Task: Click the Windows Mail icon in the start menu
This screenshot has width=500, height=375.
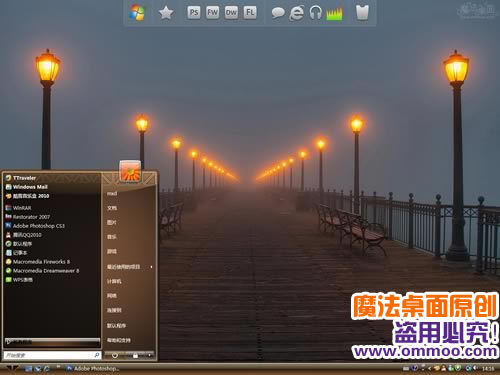Action: coord(8,187)
